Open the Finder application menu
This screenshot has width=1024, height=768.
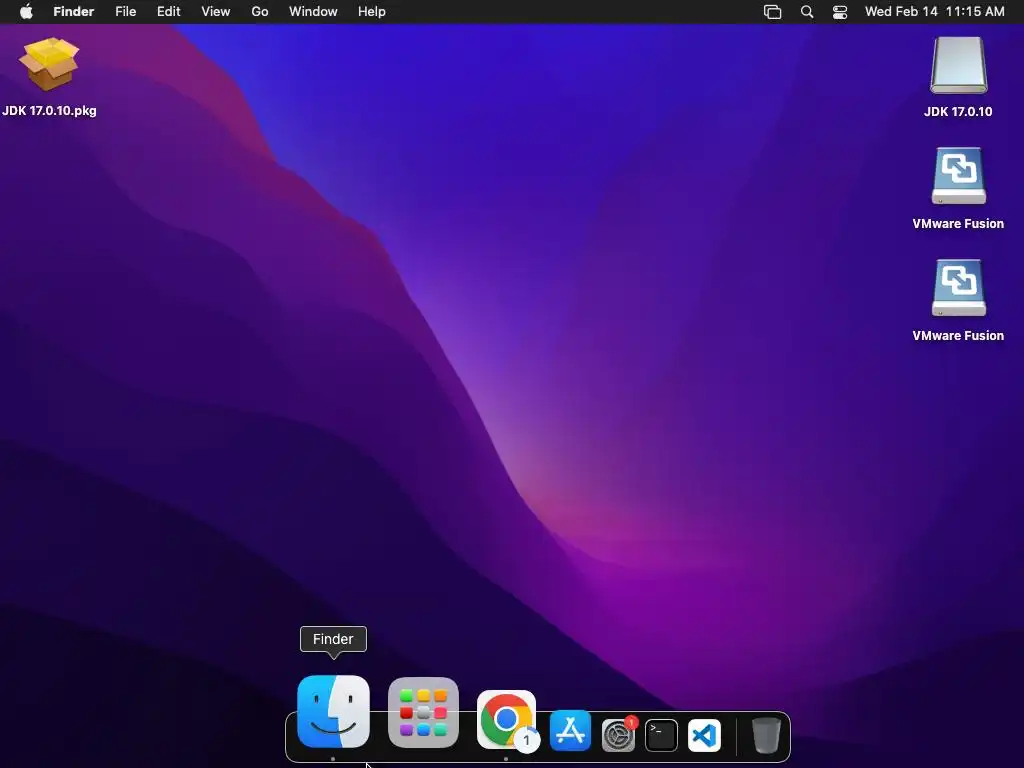point(74,12)
